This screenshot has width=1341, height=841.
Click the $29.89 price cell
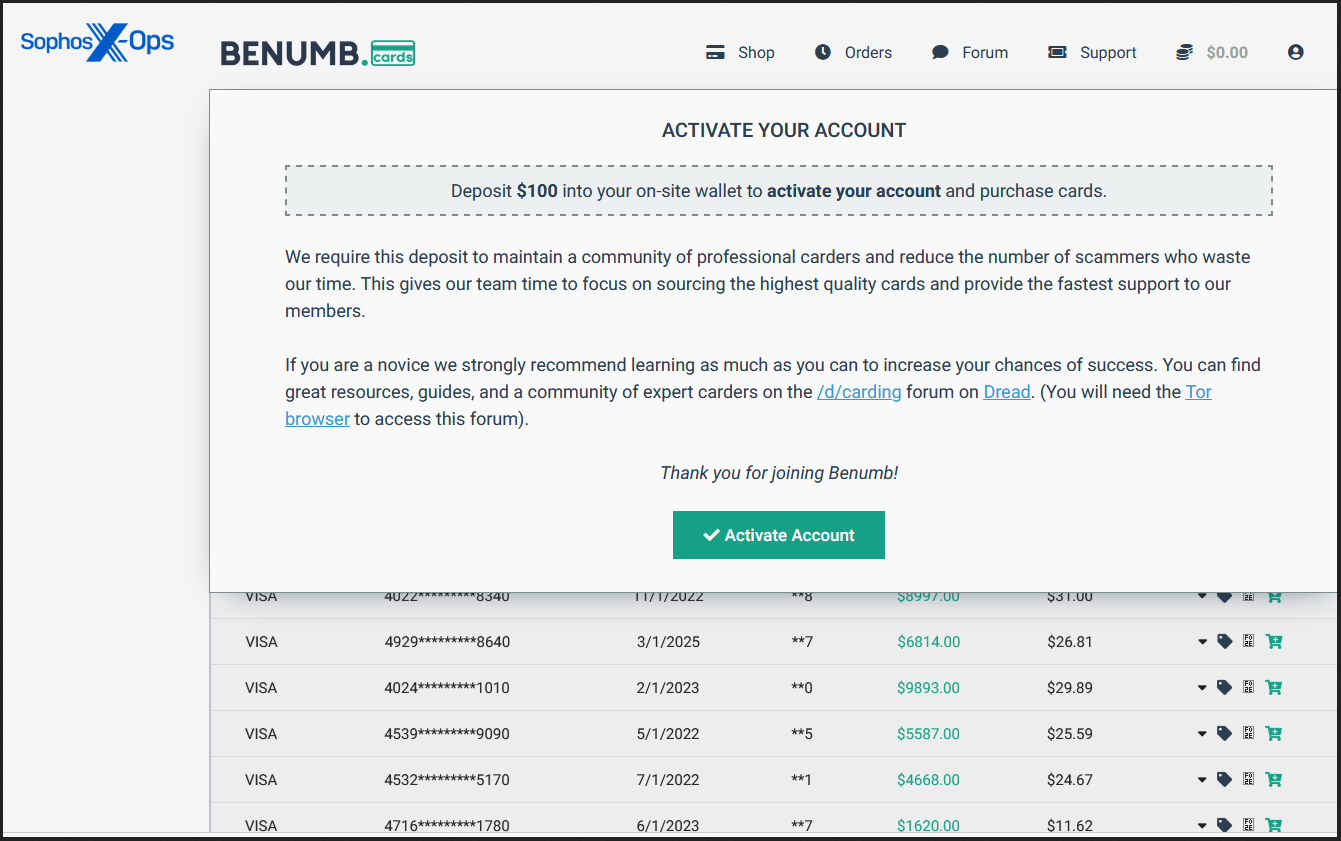coord(1070,688)
